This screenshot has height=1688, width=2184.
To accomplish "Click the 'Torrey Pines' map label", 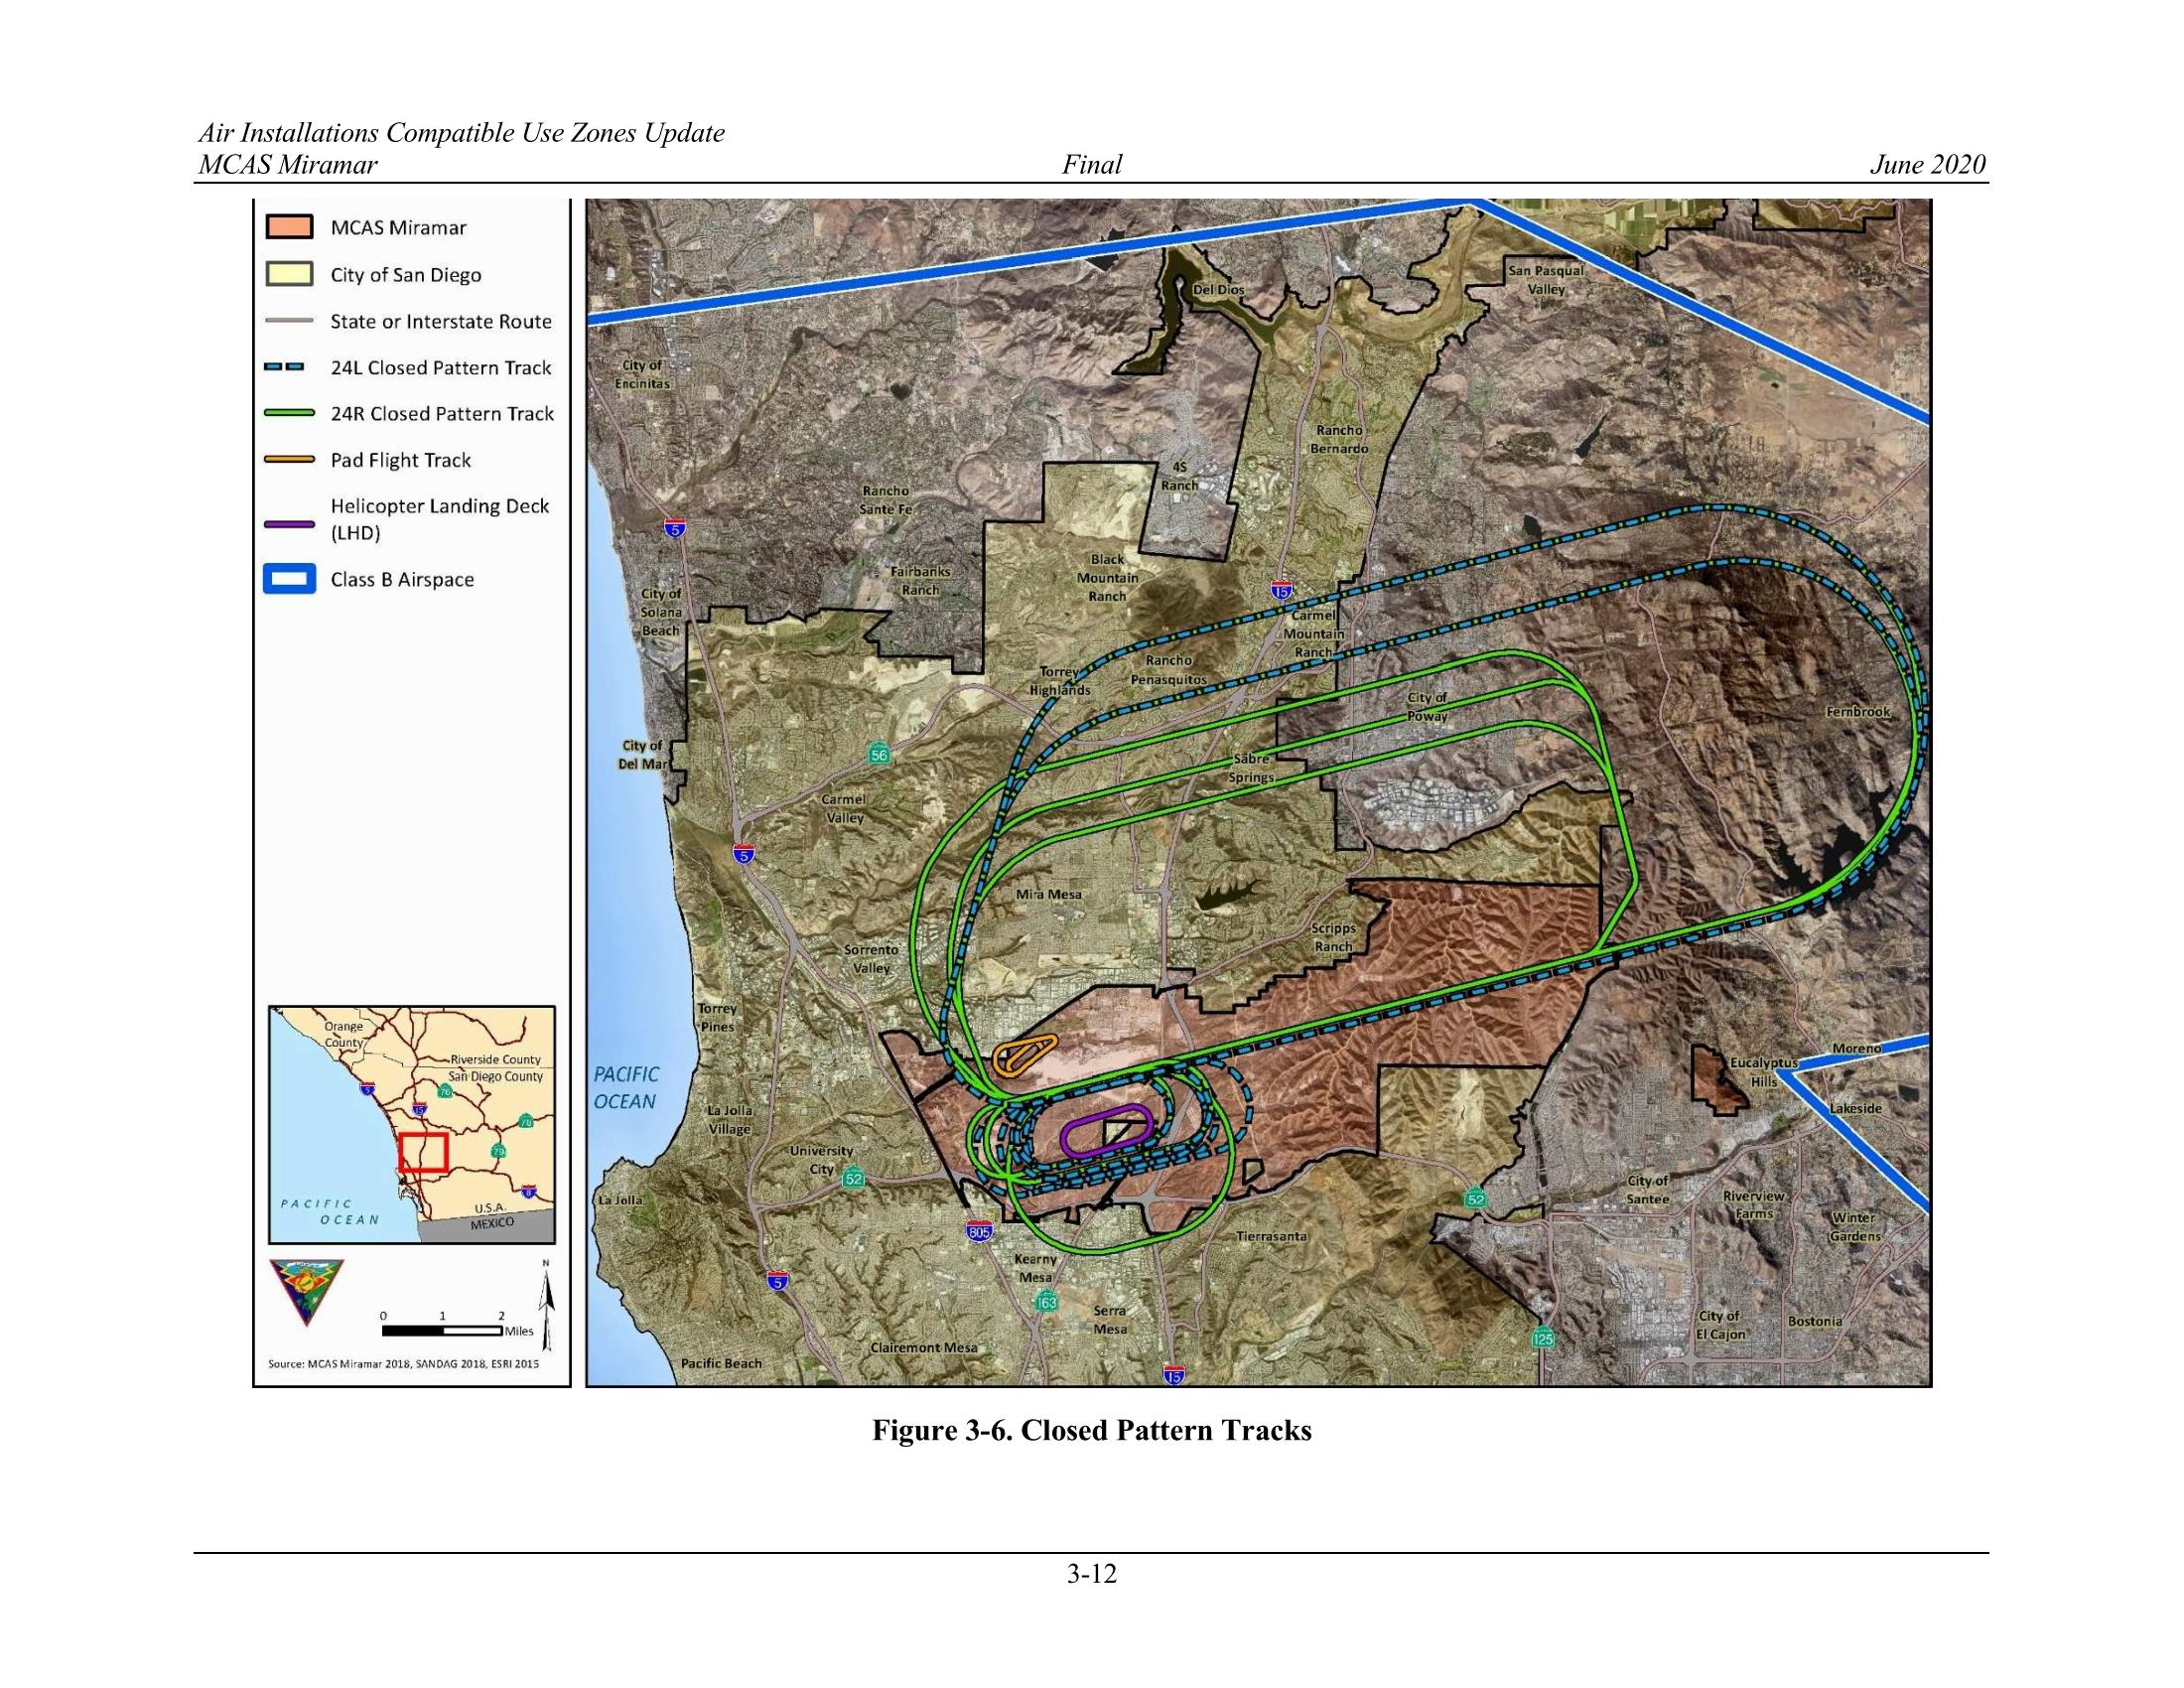I will click(717, 1018).
